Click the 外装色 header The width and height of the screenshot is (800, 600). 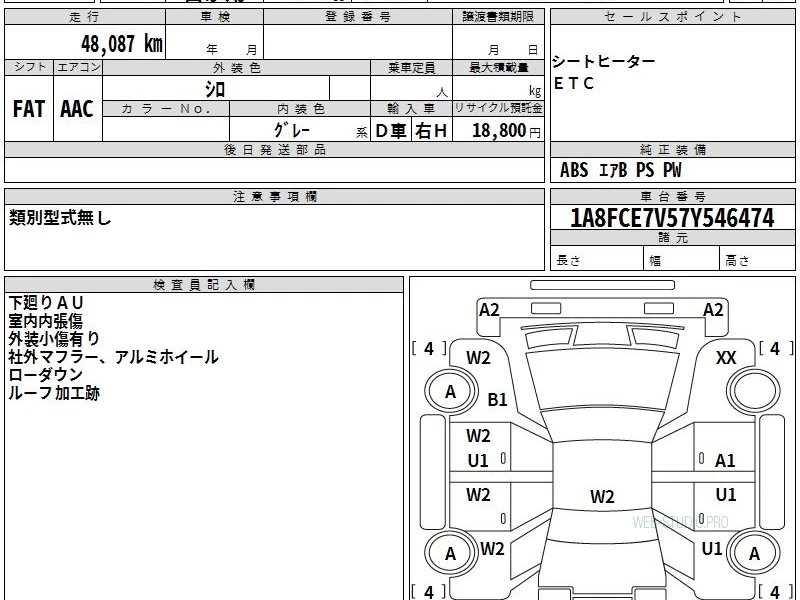click(237, 67)
